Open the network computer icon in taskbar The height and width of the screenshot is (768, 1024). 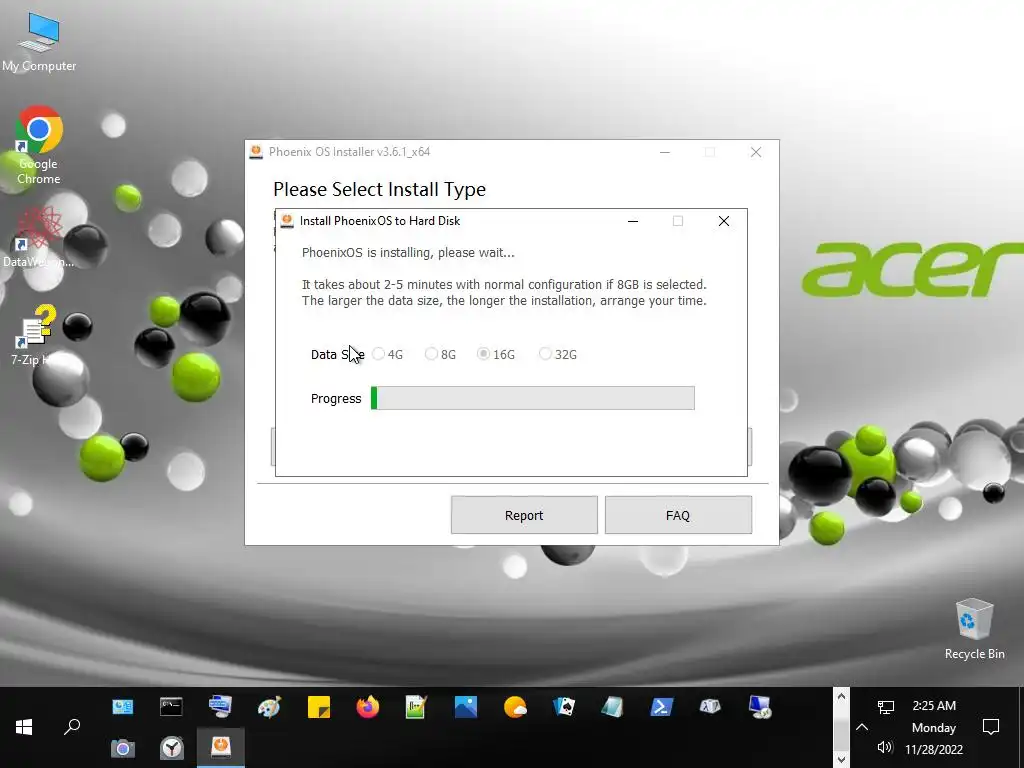click(x=220, y=707)
